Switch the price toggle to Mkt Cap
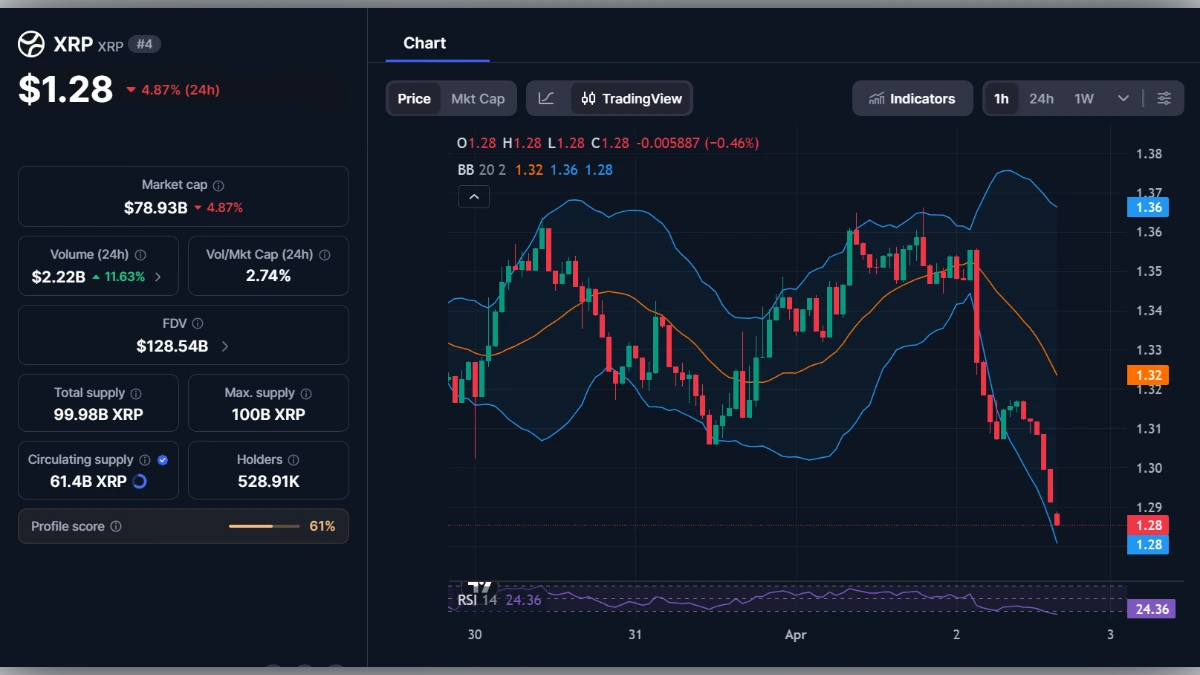 (x=477, y=98)
